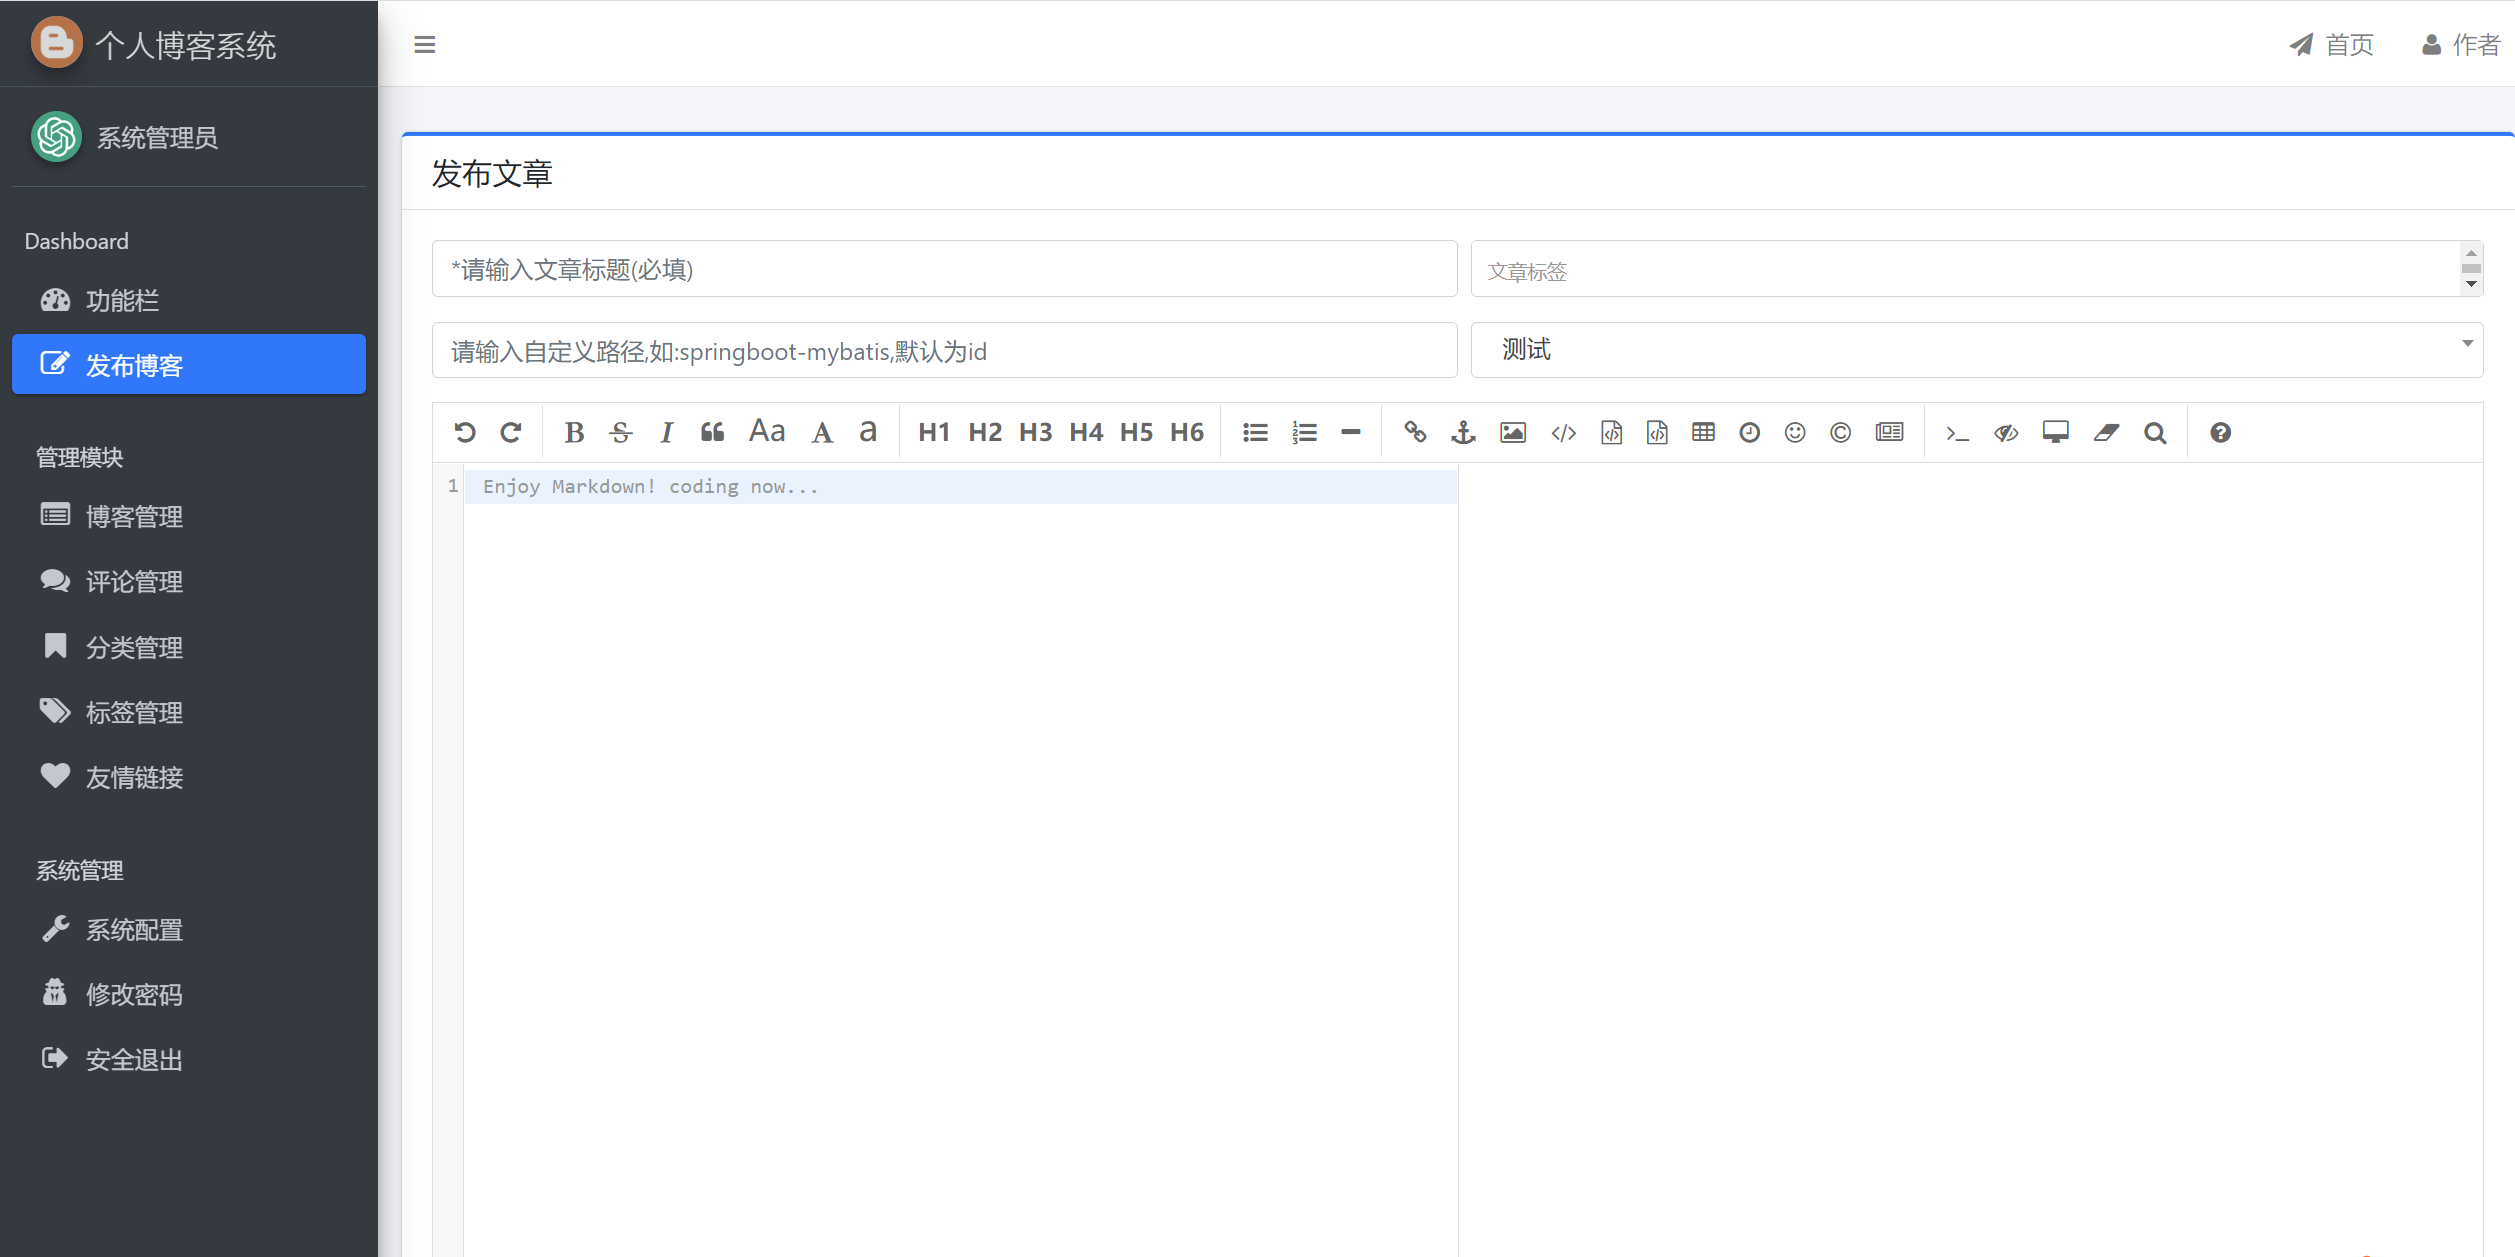Viewport: 2515px width, 1257px height.
Task: Click the 系统管理员 user avatar
Action: click(56, 136)
